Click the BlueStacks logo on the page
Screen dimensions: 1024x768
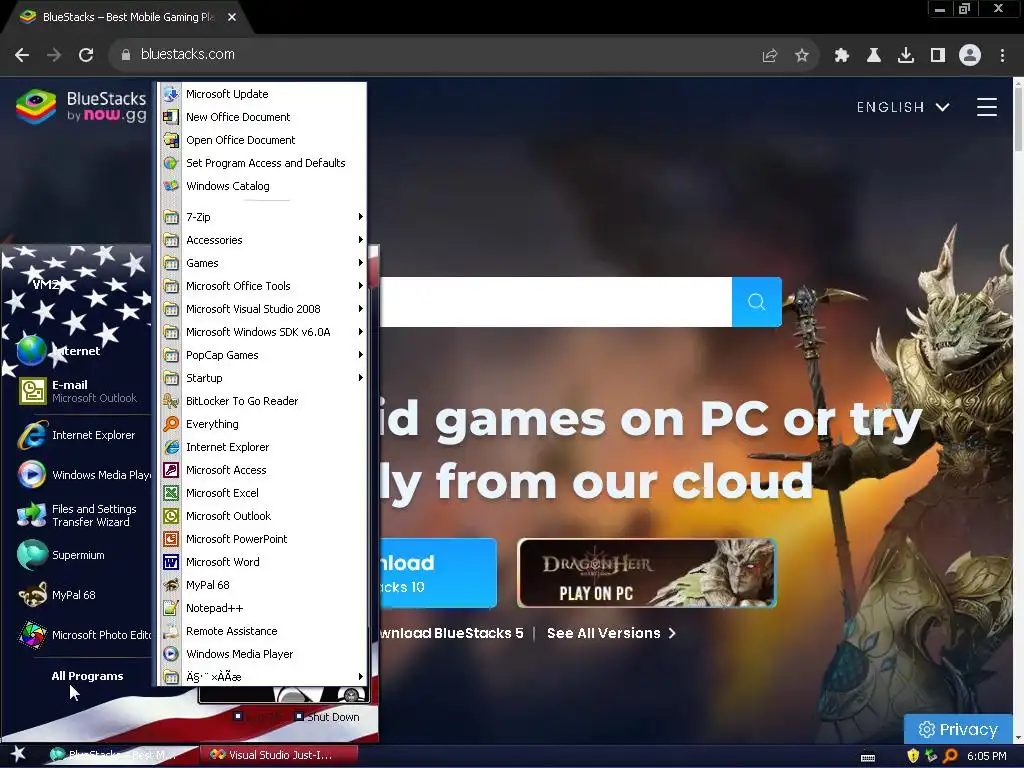(82, 106)
